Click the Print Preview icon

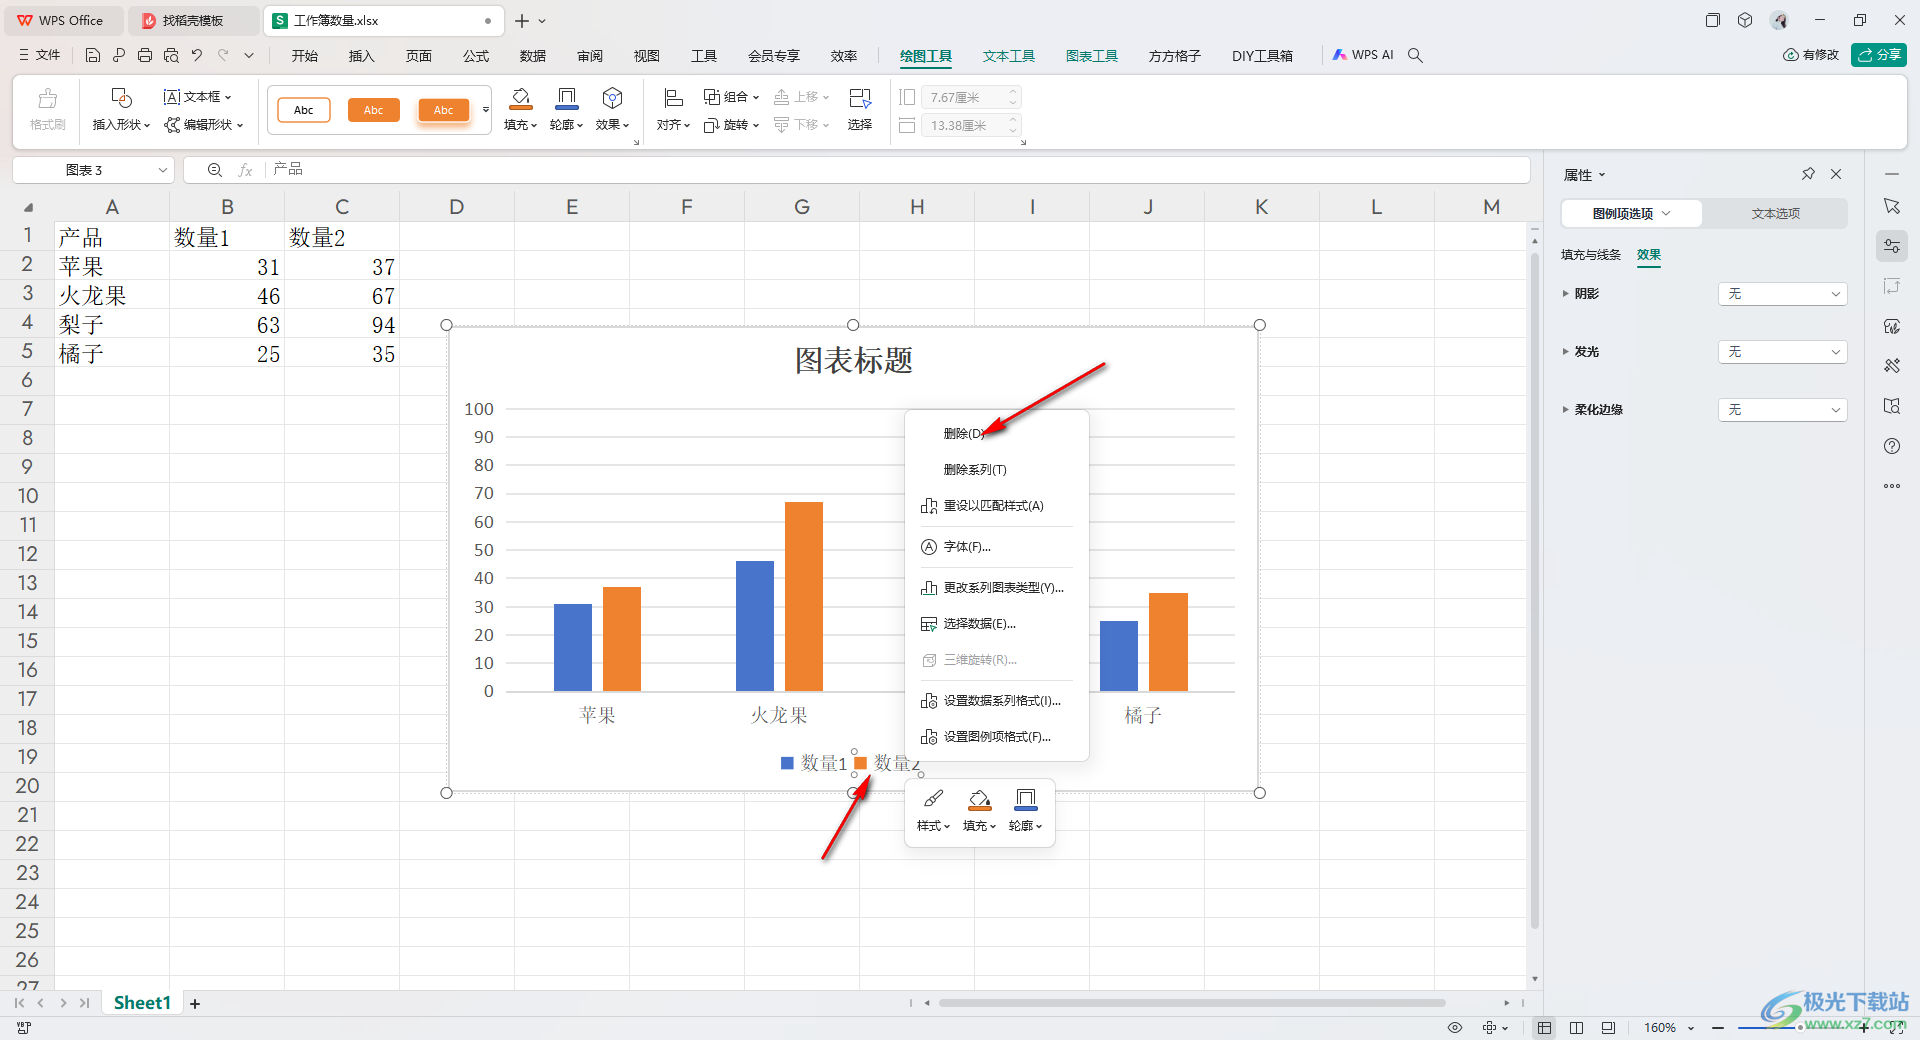point(171,56)
